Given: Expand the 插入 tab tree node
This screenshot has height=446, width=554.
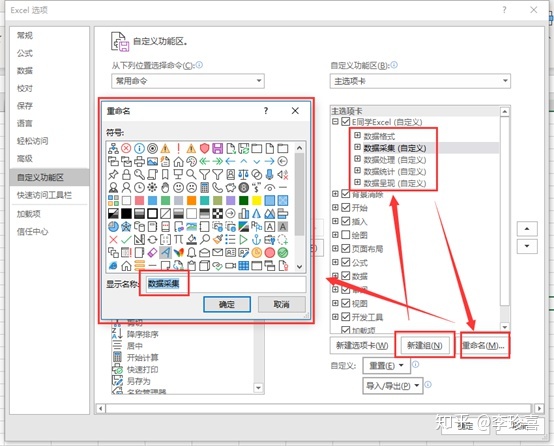Looking at the screenshot, I should (335, 221).
